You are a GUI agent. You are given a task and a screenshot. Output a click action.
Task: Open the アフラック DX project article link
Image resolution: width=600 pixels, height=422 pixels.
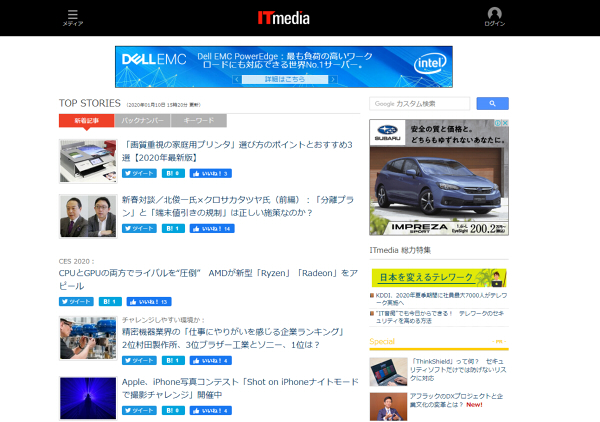pyautogui.click(x=456, y=400)
